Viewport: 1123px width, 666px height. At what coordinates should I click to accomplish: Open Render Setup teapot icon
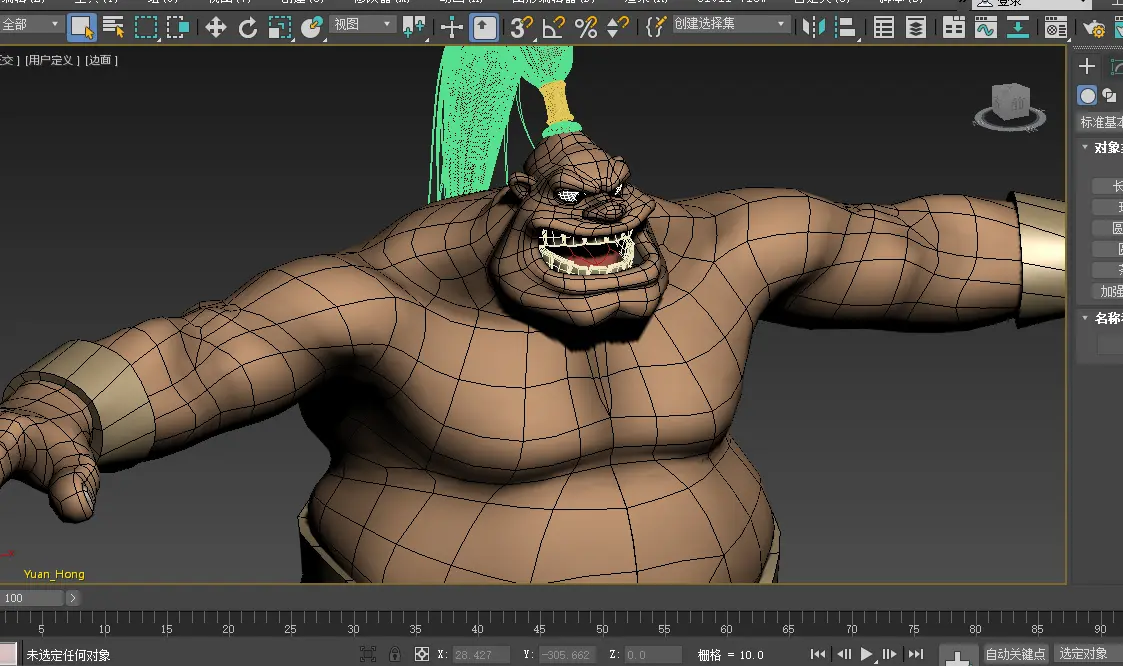(1094, 28)
